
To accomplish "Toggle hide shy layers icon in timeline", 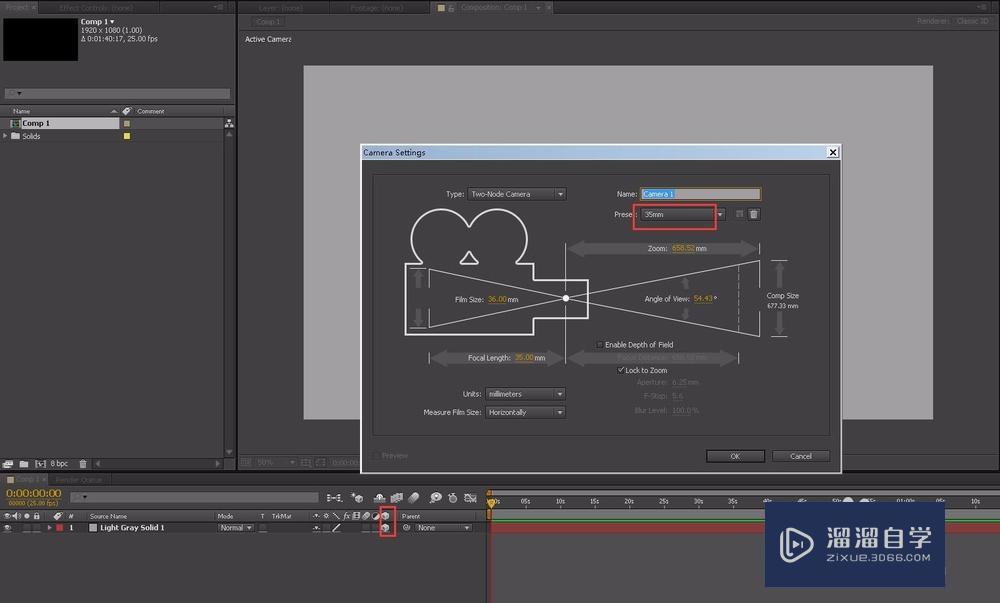I will pyautogui.click(x=379, y=498).
